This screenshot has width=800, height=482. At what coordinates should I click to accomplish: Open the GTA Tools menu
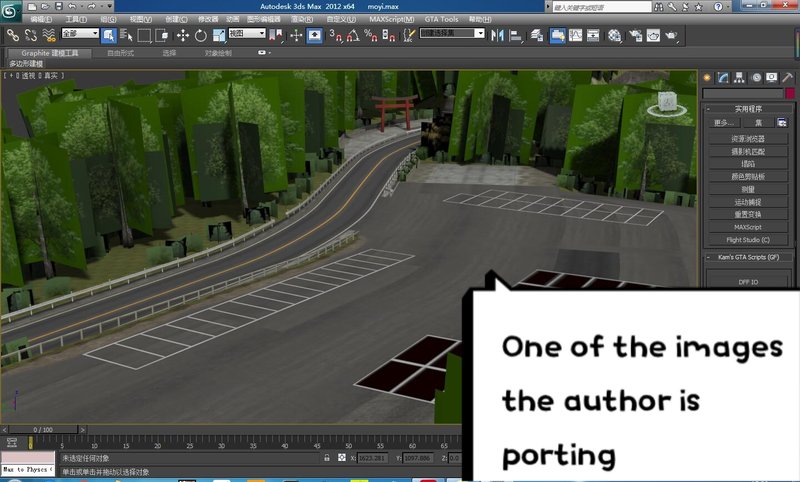(441, 19)
